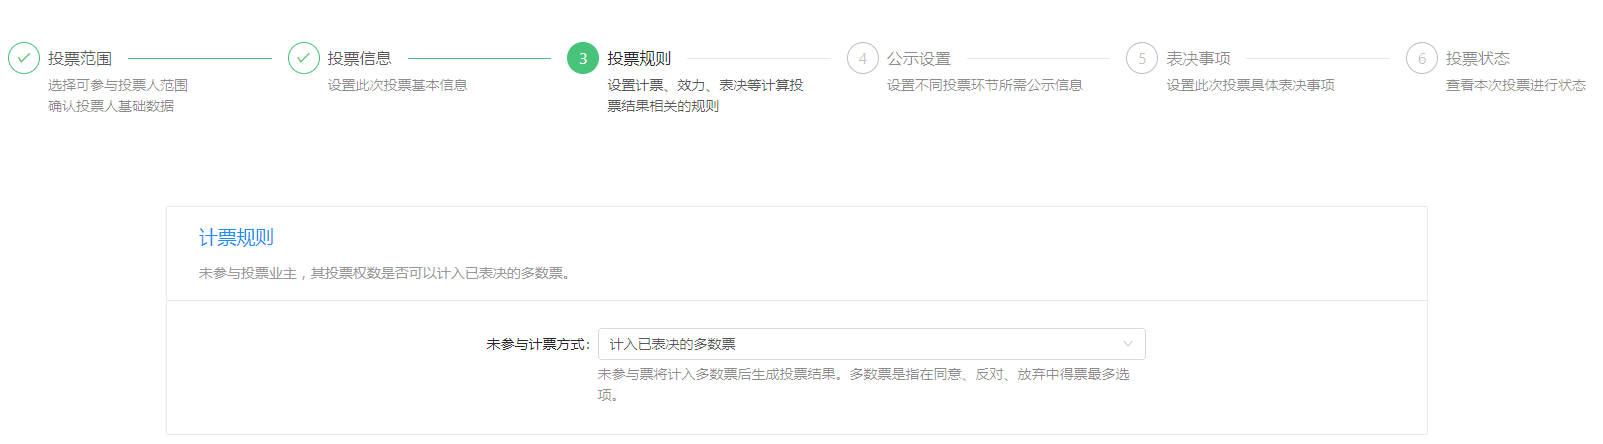This screenshot has width=1603, height=444.
Task: Click the 未参与计票方式 field label
Action: pos(538,344)
